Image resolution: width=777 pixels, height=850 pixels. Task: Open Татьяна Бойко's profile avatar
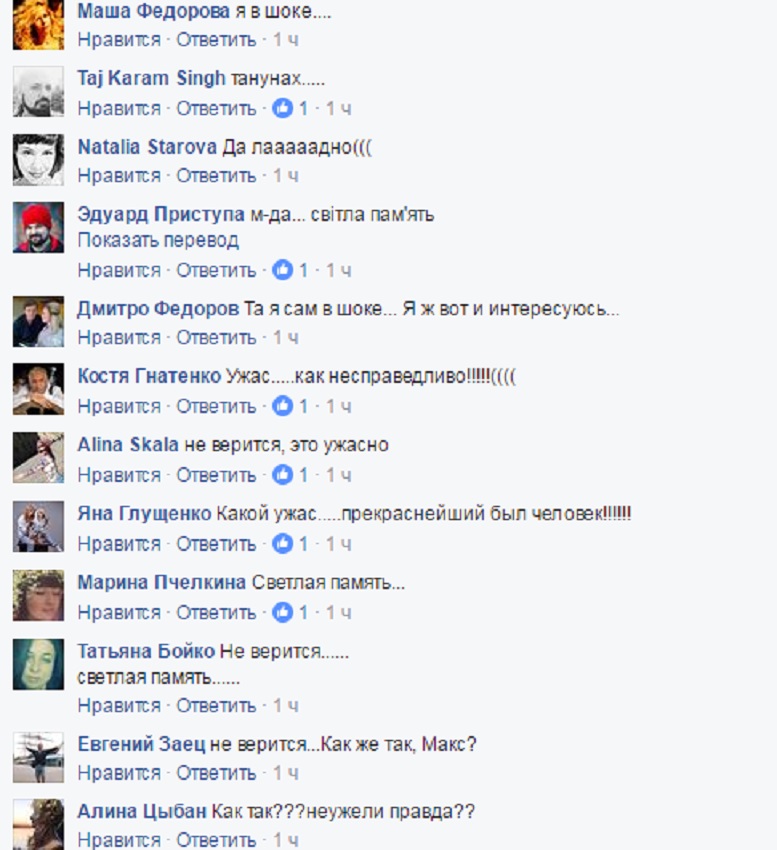click(x=38, y=664)
